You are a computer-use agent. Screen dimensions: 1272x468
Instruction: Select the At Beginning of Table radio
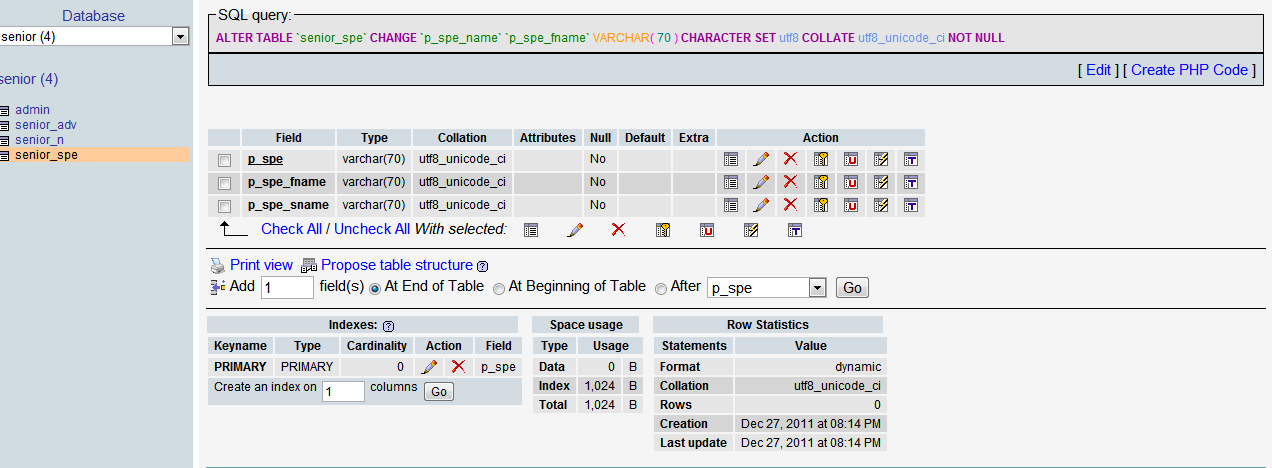498,288
